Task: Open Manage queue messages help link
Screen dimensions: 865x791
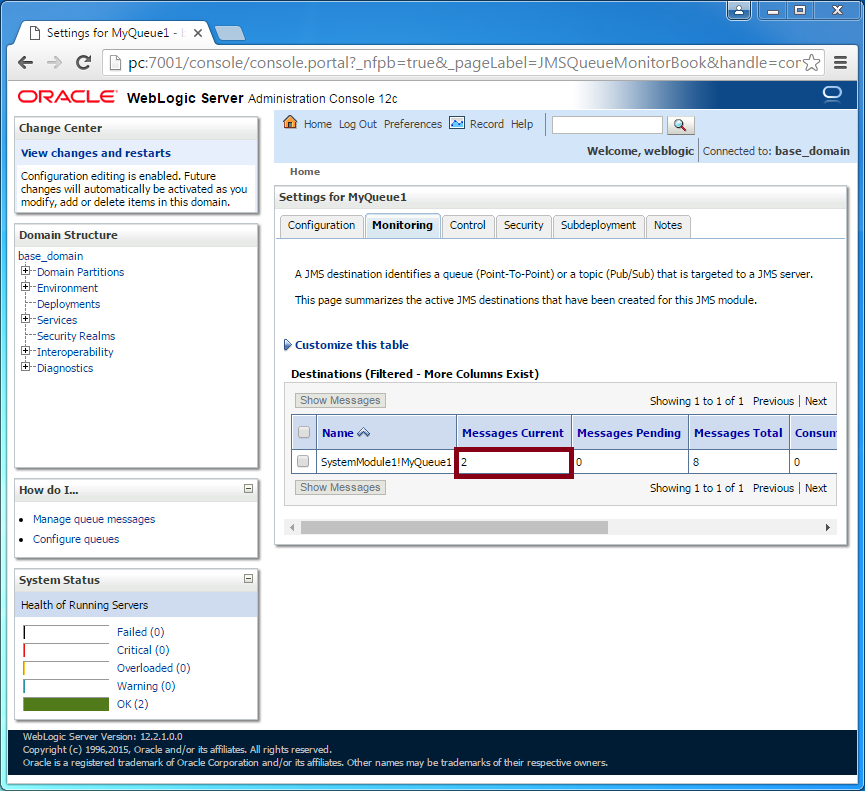Action: 94,519
